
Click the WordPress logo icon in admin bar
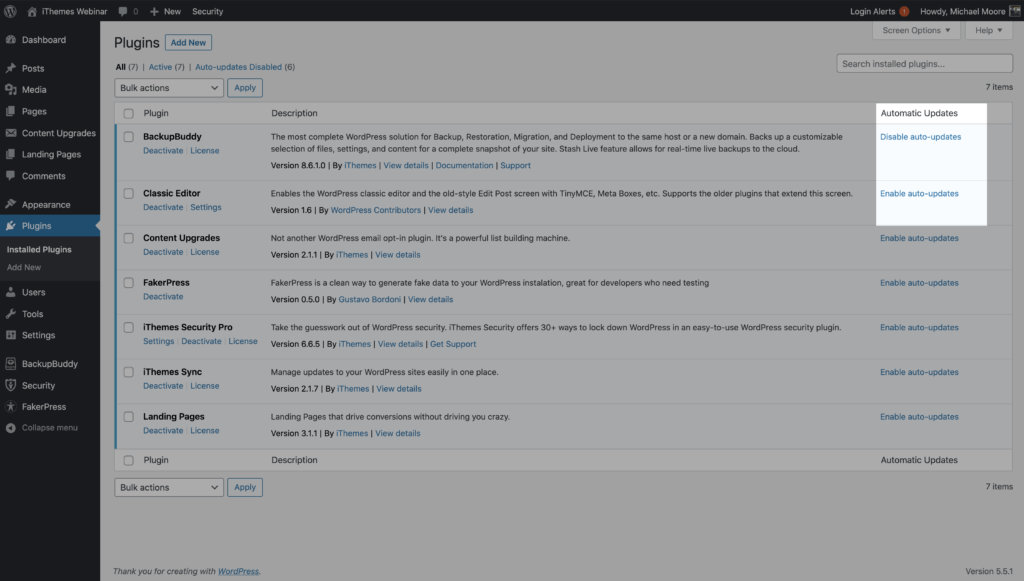tap(10, 11)
